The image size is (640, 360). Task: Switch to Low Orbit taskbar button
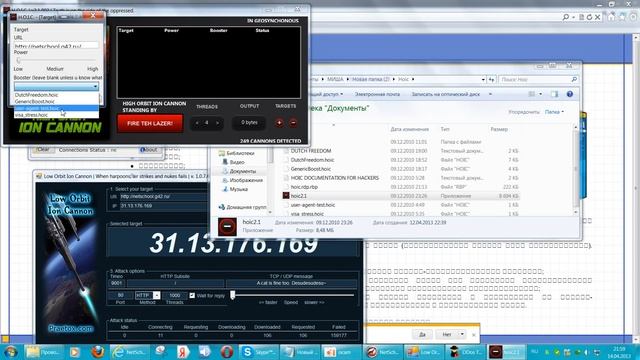coord(424,351)
